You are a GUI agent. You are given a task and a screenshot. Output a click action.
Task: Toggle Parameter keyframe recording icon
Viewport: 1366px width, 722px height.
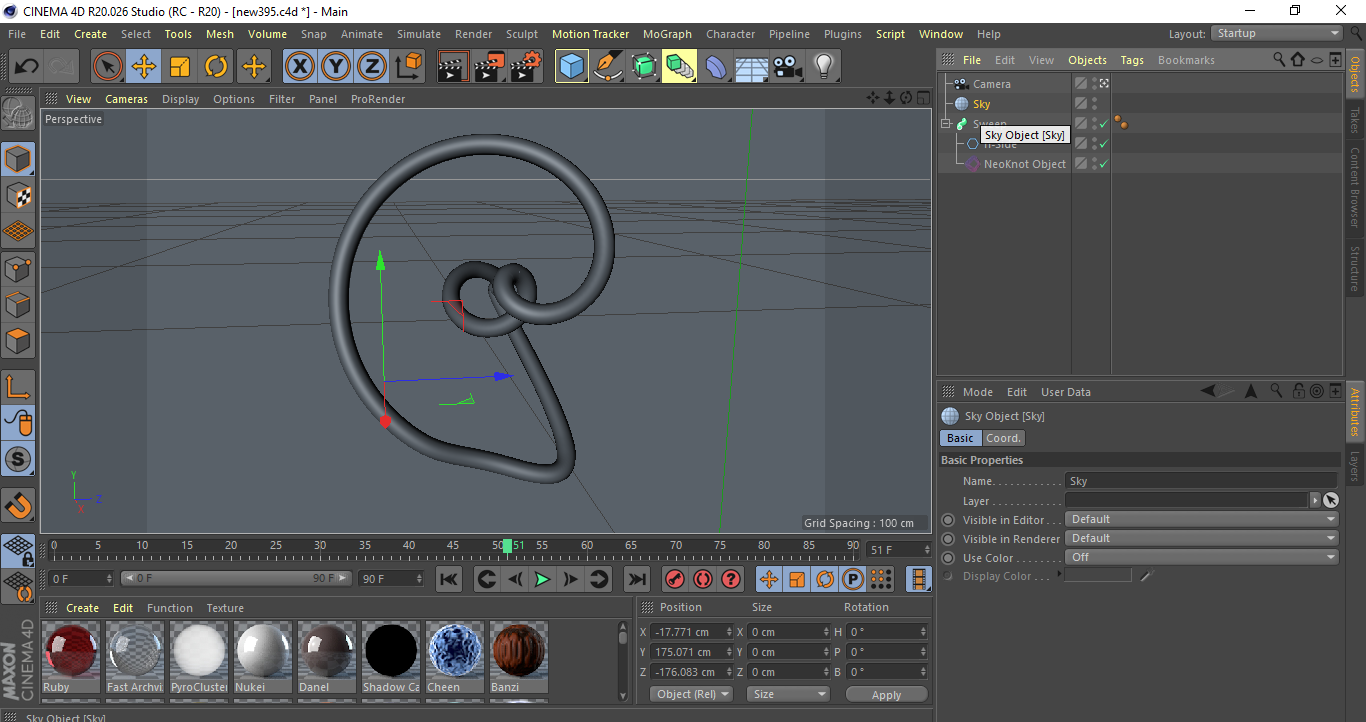[x=853, y=579]
